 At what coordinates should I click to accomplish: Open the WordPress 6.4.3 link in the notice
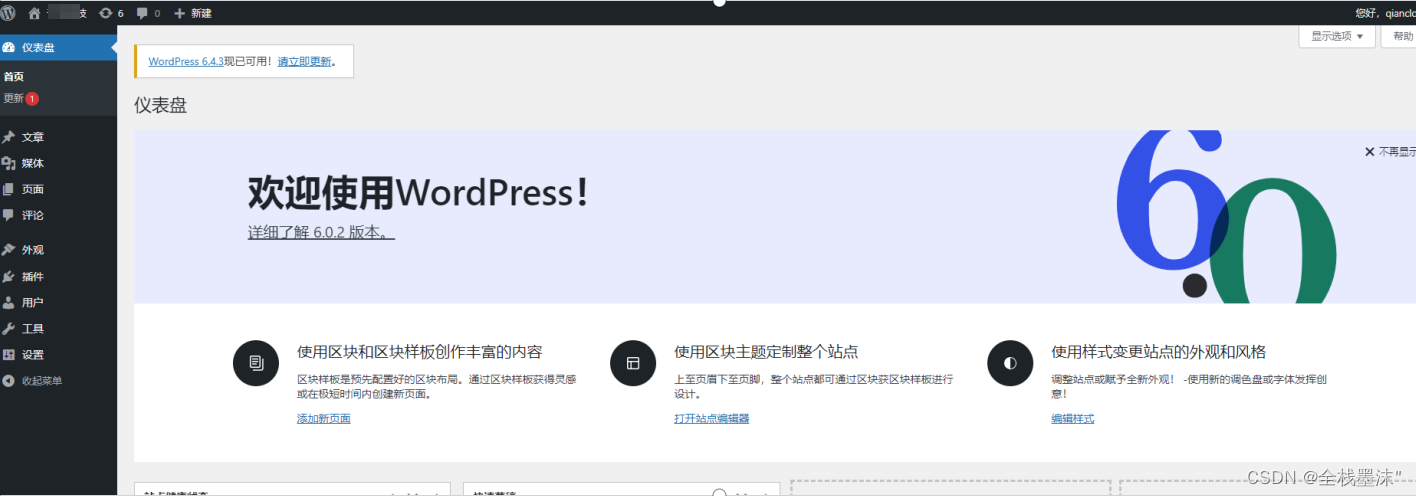[x=186, y=61]
